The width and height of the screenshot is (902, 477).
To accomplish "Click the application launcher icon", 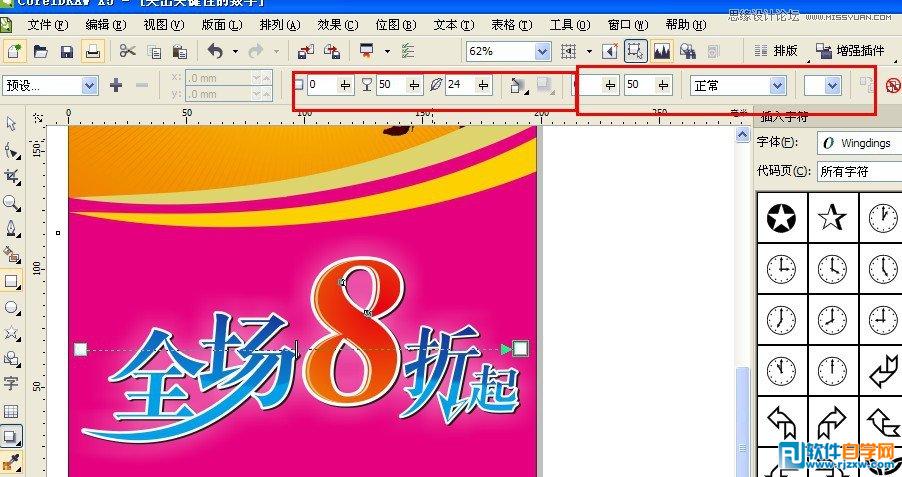I will click(x=366, y=51).
